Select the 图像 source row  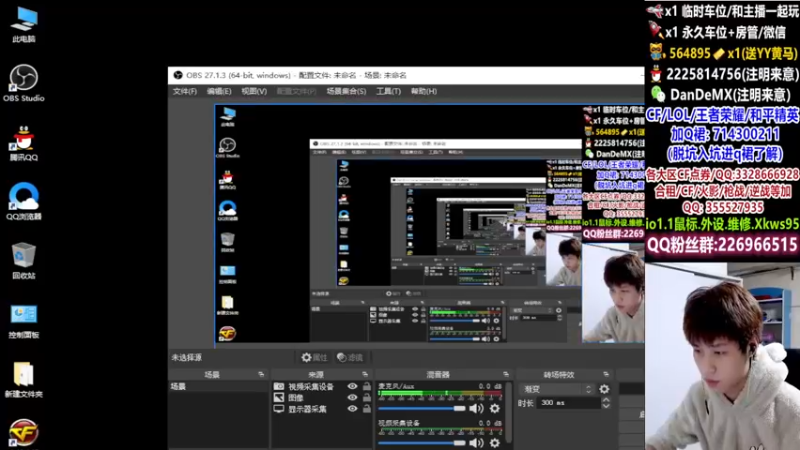[x=322, y=398]
